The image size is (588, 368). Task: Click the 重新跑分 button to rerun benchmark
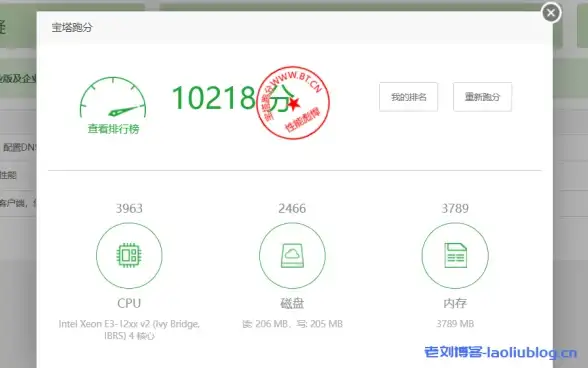482,97
